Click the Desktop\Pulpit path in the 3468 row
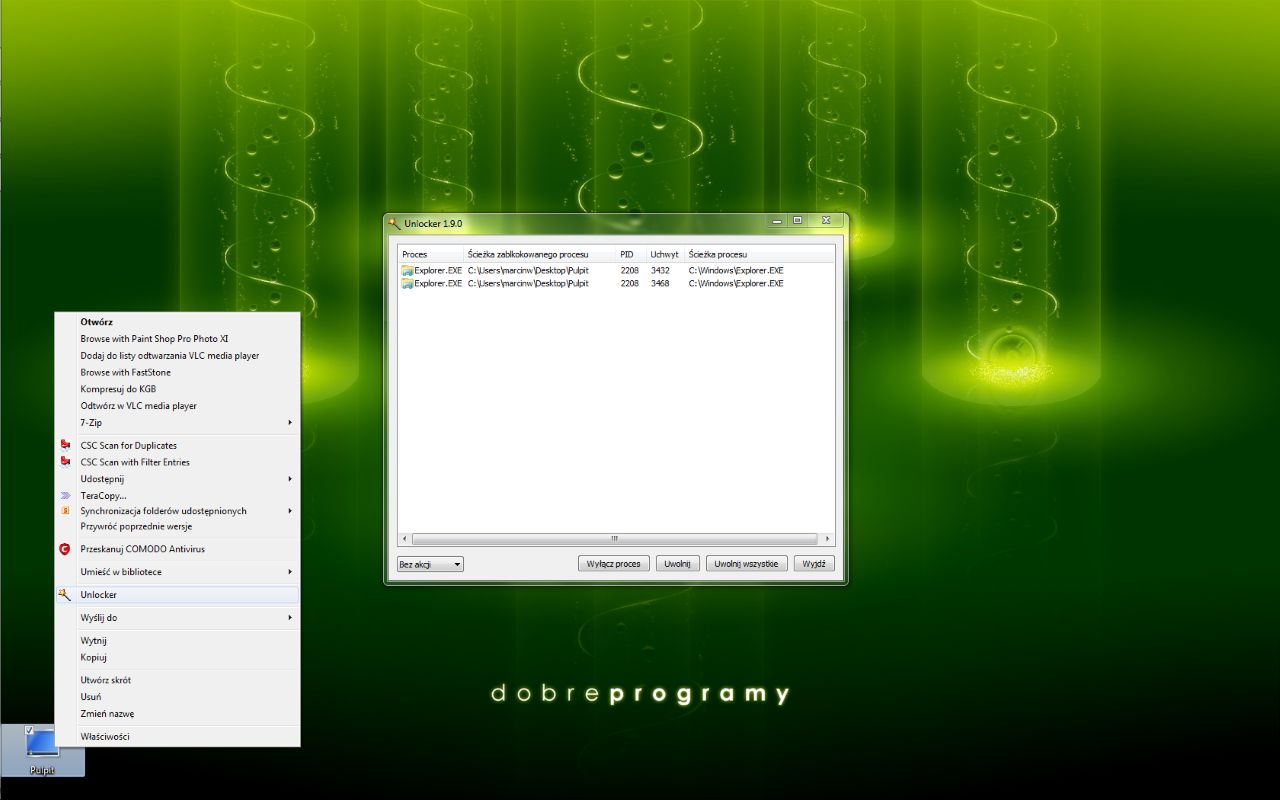This screenshot has height=800, width=1280. click(528, 283)
